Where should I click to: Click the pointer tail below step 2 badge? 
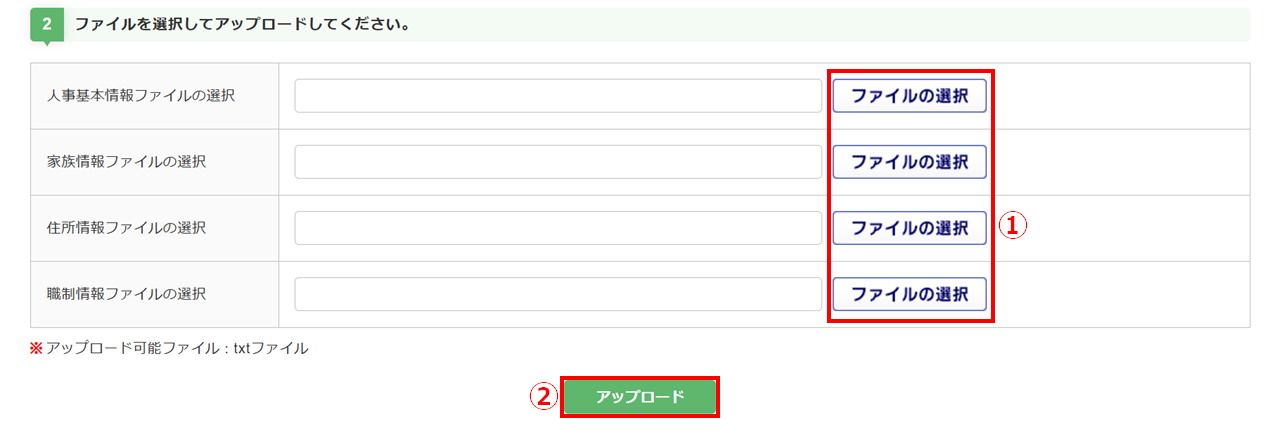(x=47, y=43)
